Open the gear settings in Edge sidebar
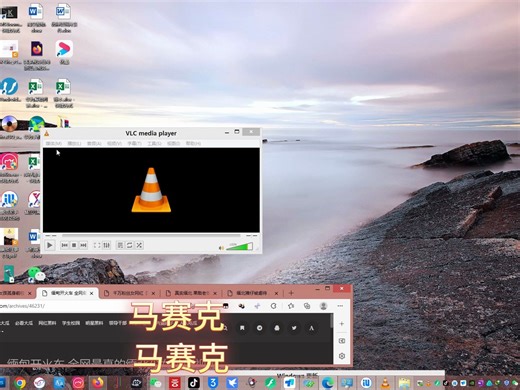The width and height of the screenshot is (520, 390). 342,356
